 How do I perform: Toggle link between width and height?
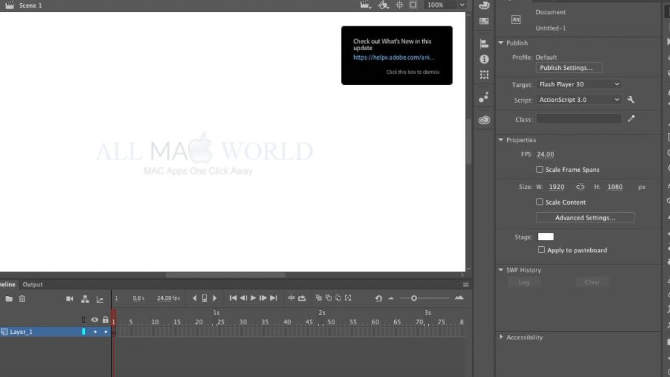point(580,187)
